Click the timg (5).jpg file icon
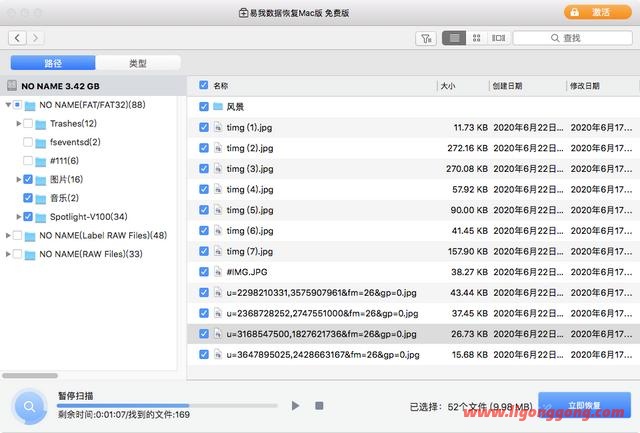 pos(218,210)
